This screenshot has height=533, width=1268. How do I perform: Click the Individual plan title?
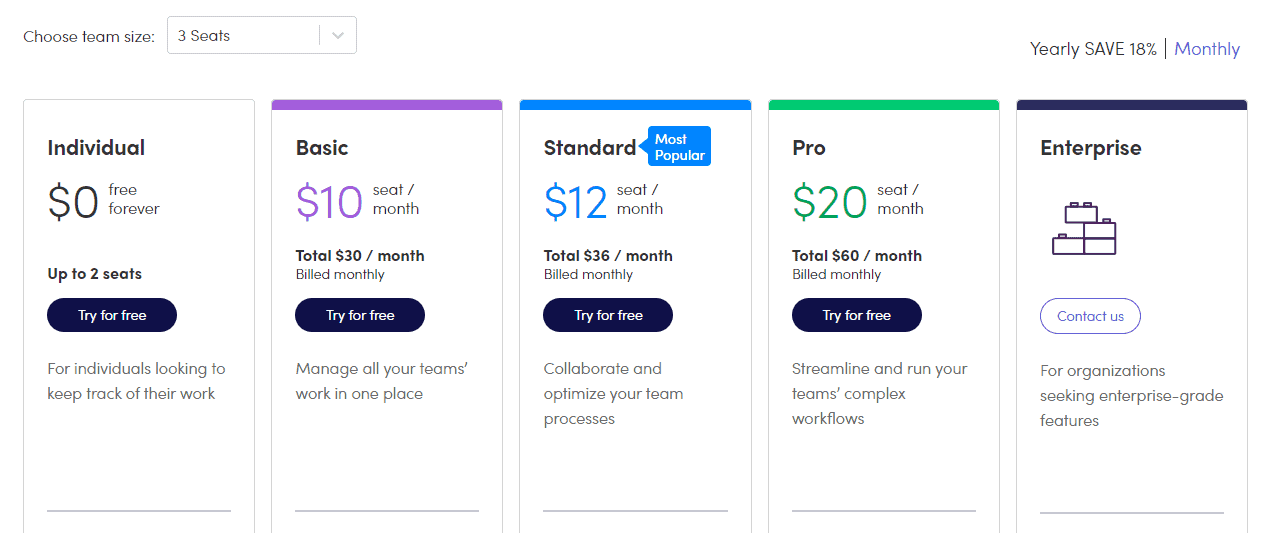click(96, 148)
